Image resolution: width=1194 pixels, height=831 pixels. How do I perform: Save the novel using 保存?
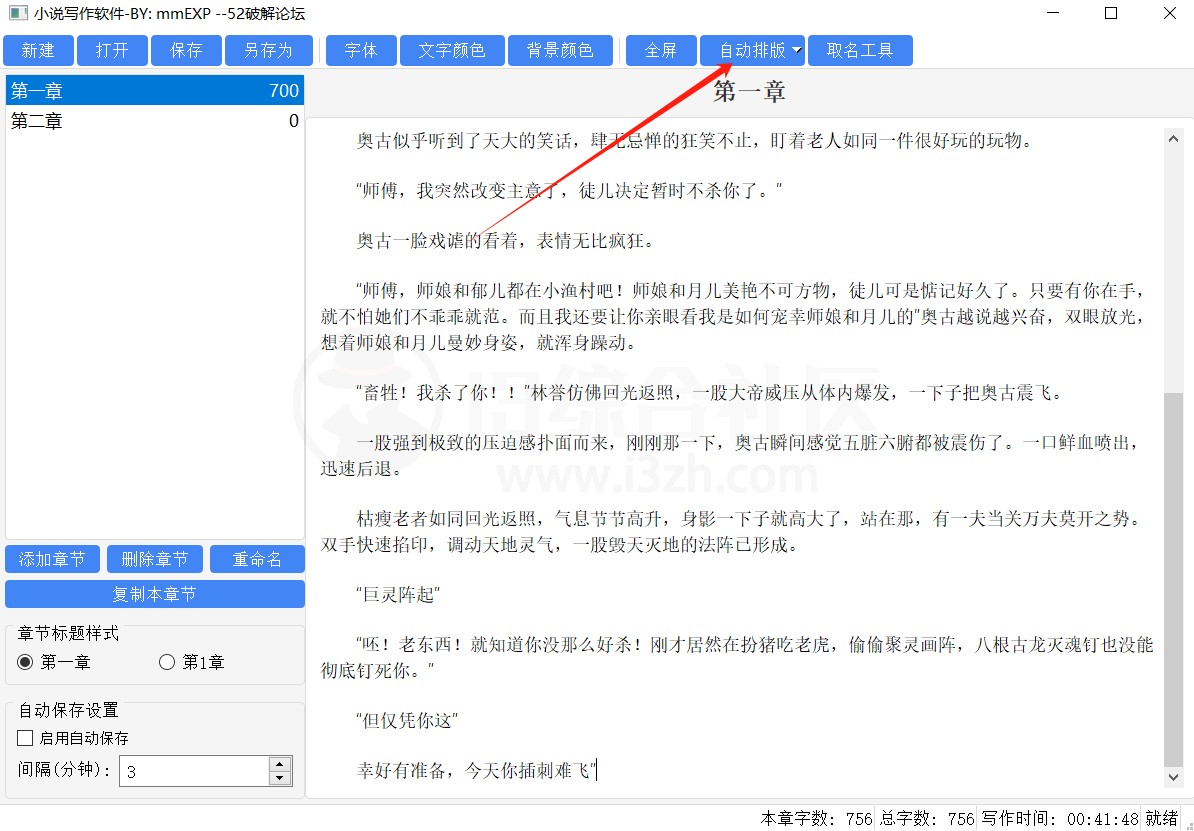click(186, 51)
